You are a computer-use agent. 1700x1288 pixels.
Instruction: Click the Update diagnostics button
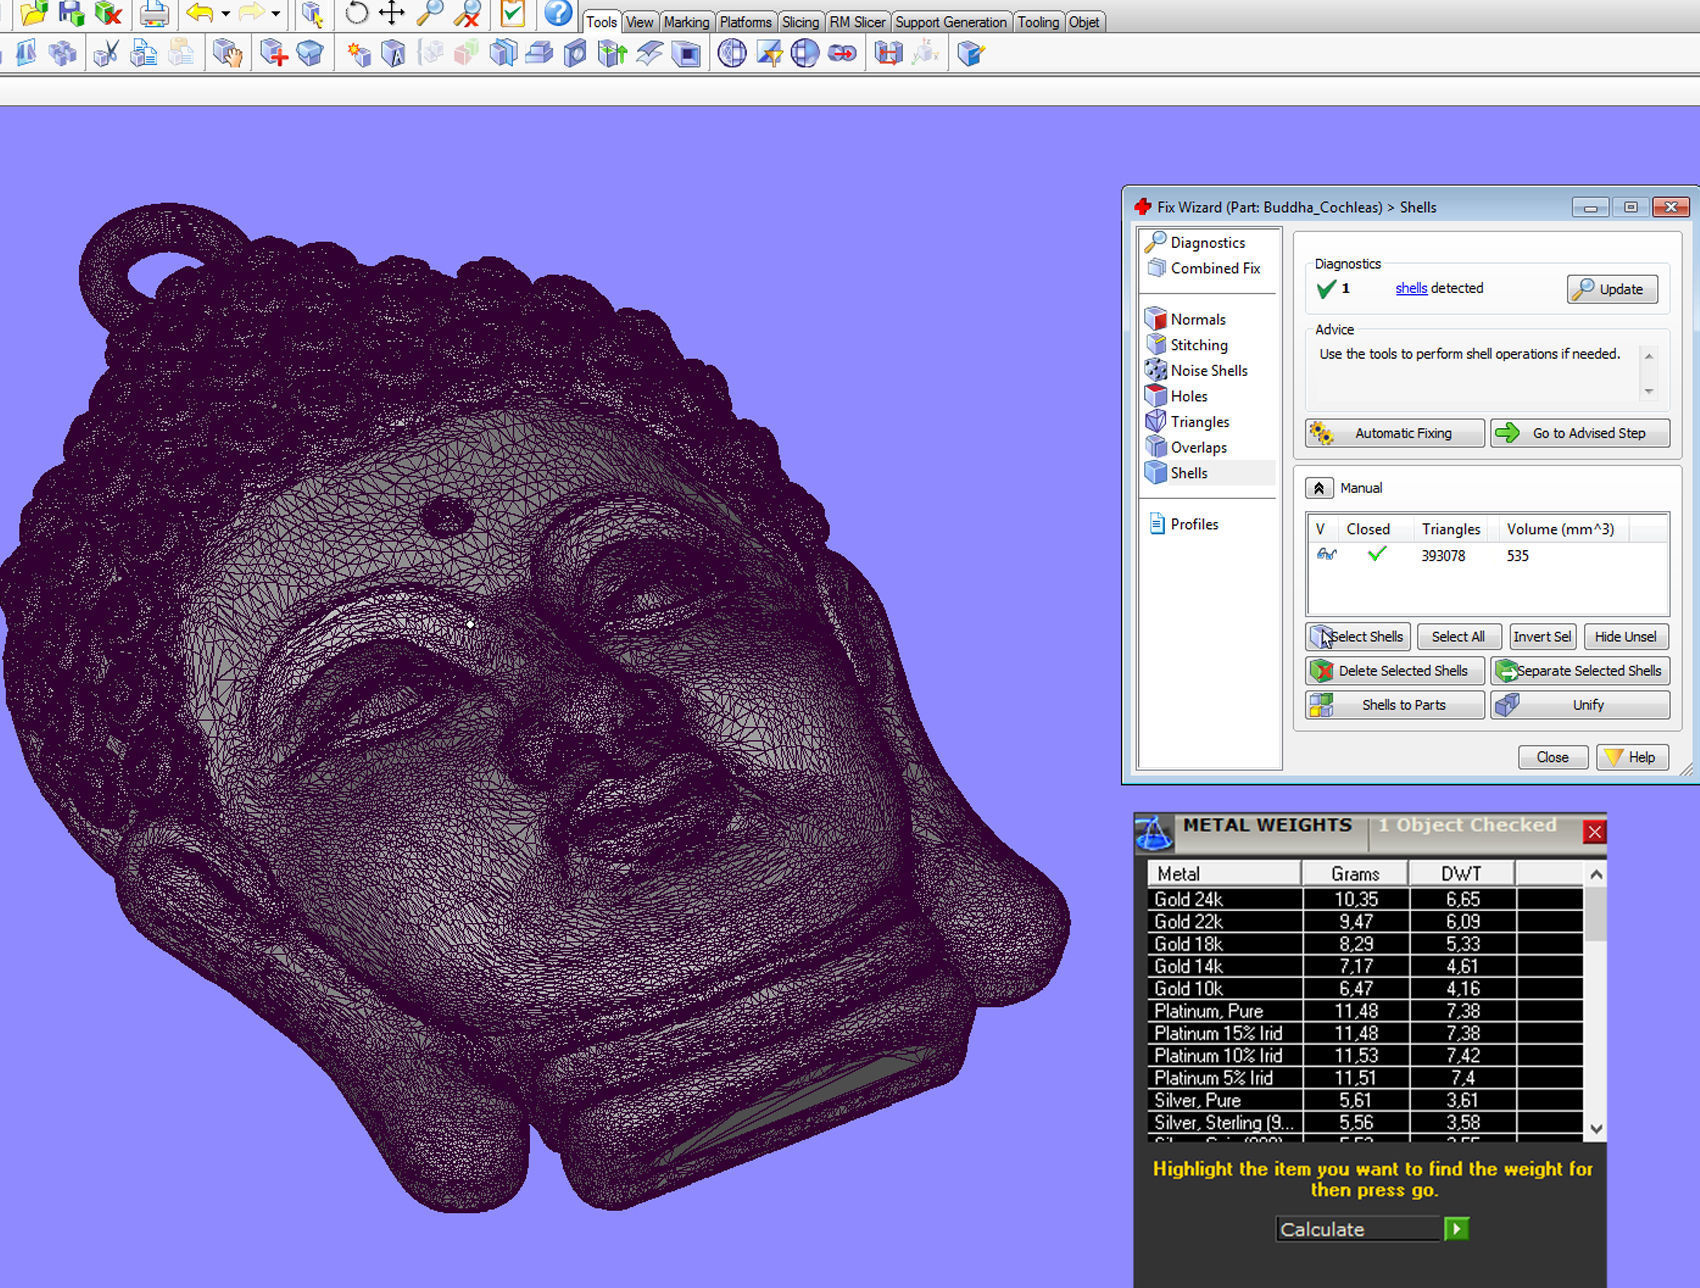coord(1612,289)
